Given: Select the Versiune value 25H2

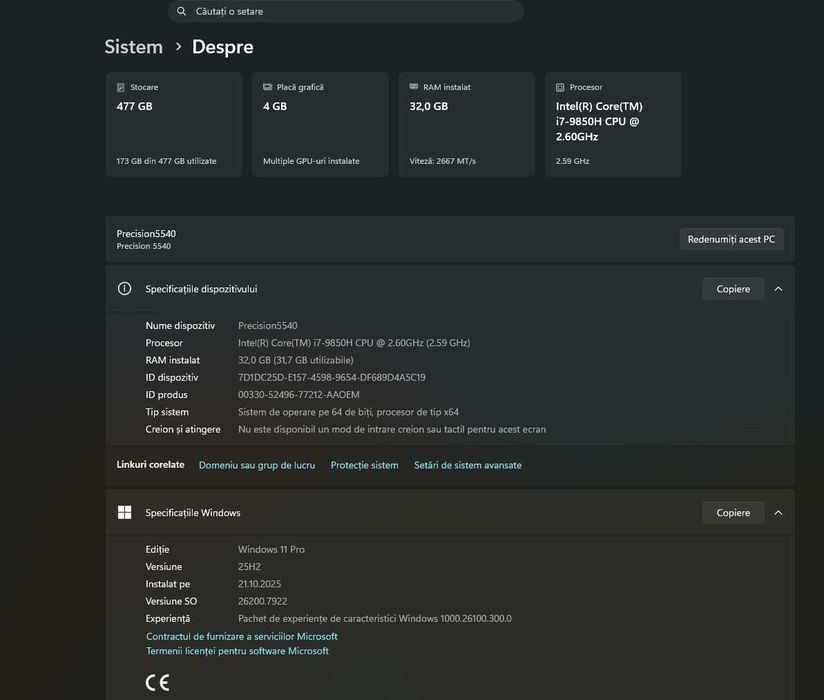Looking at the screenshot, I should pyautogui.click(x=249, y=567).
